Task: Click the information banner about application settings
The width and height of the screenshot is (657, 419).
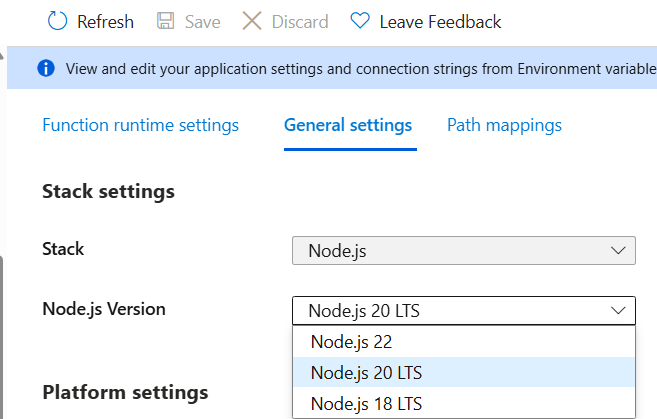Action: click(x=350, y=69)
